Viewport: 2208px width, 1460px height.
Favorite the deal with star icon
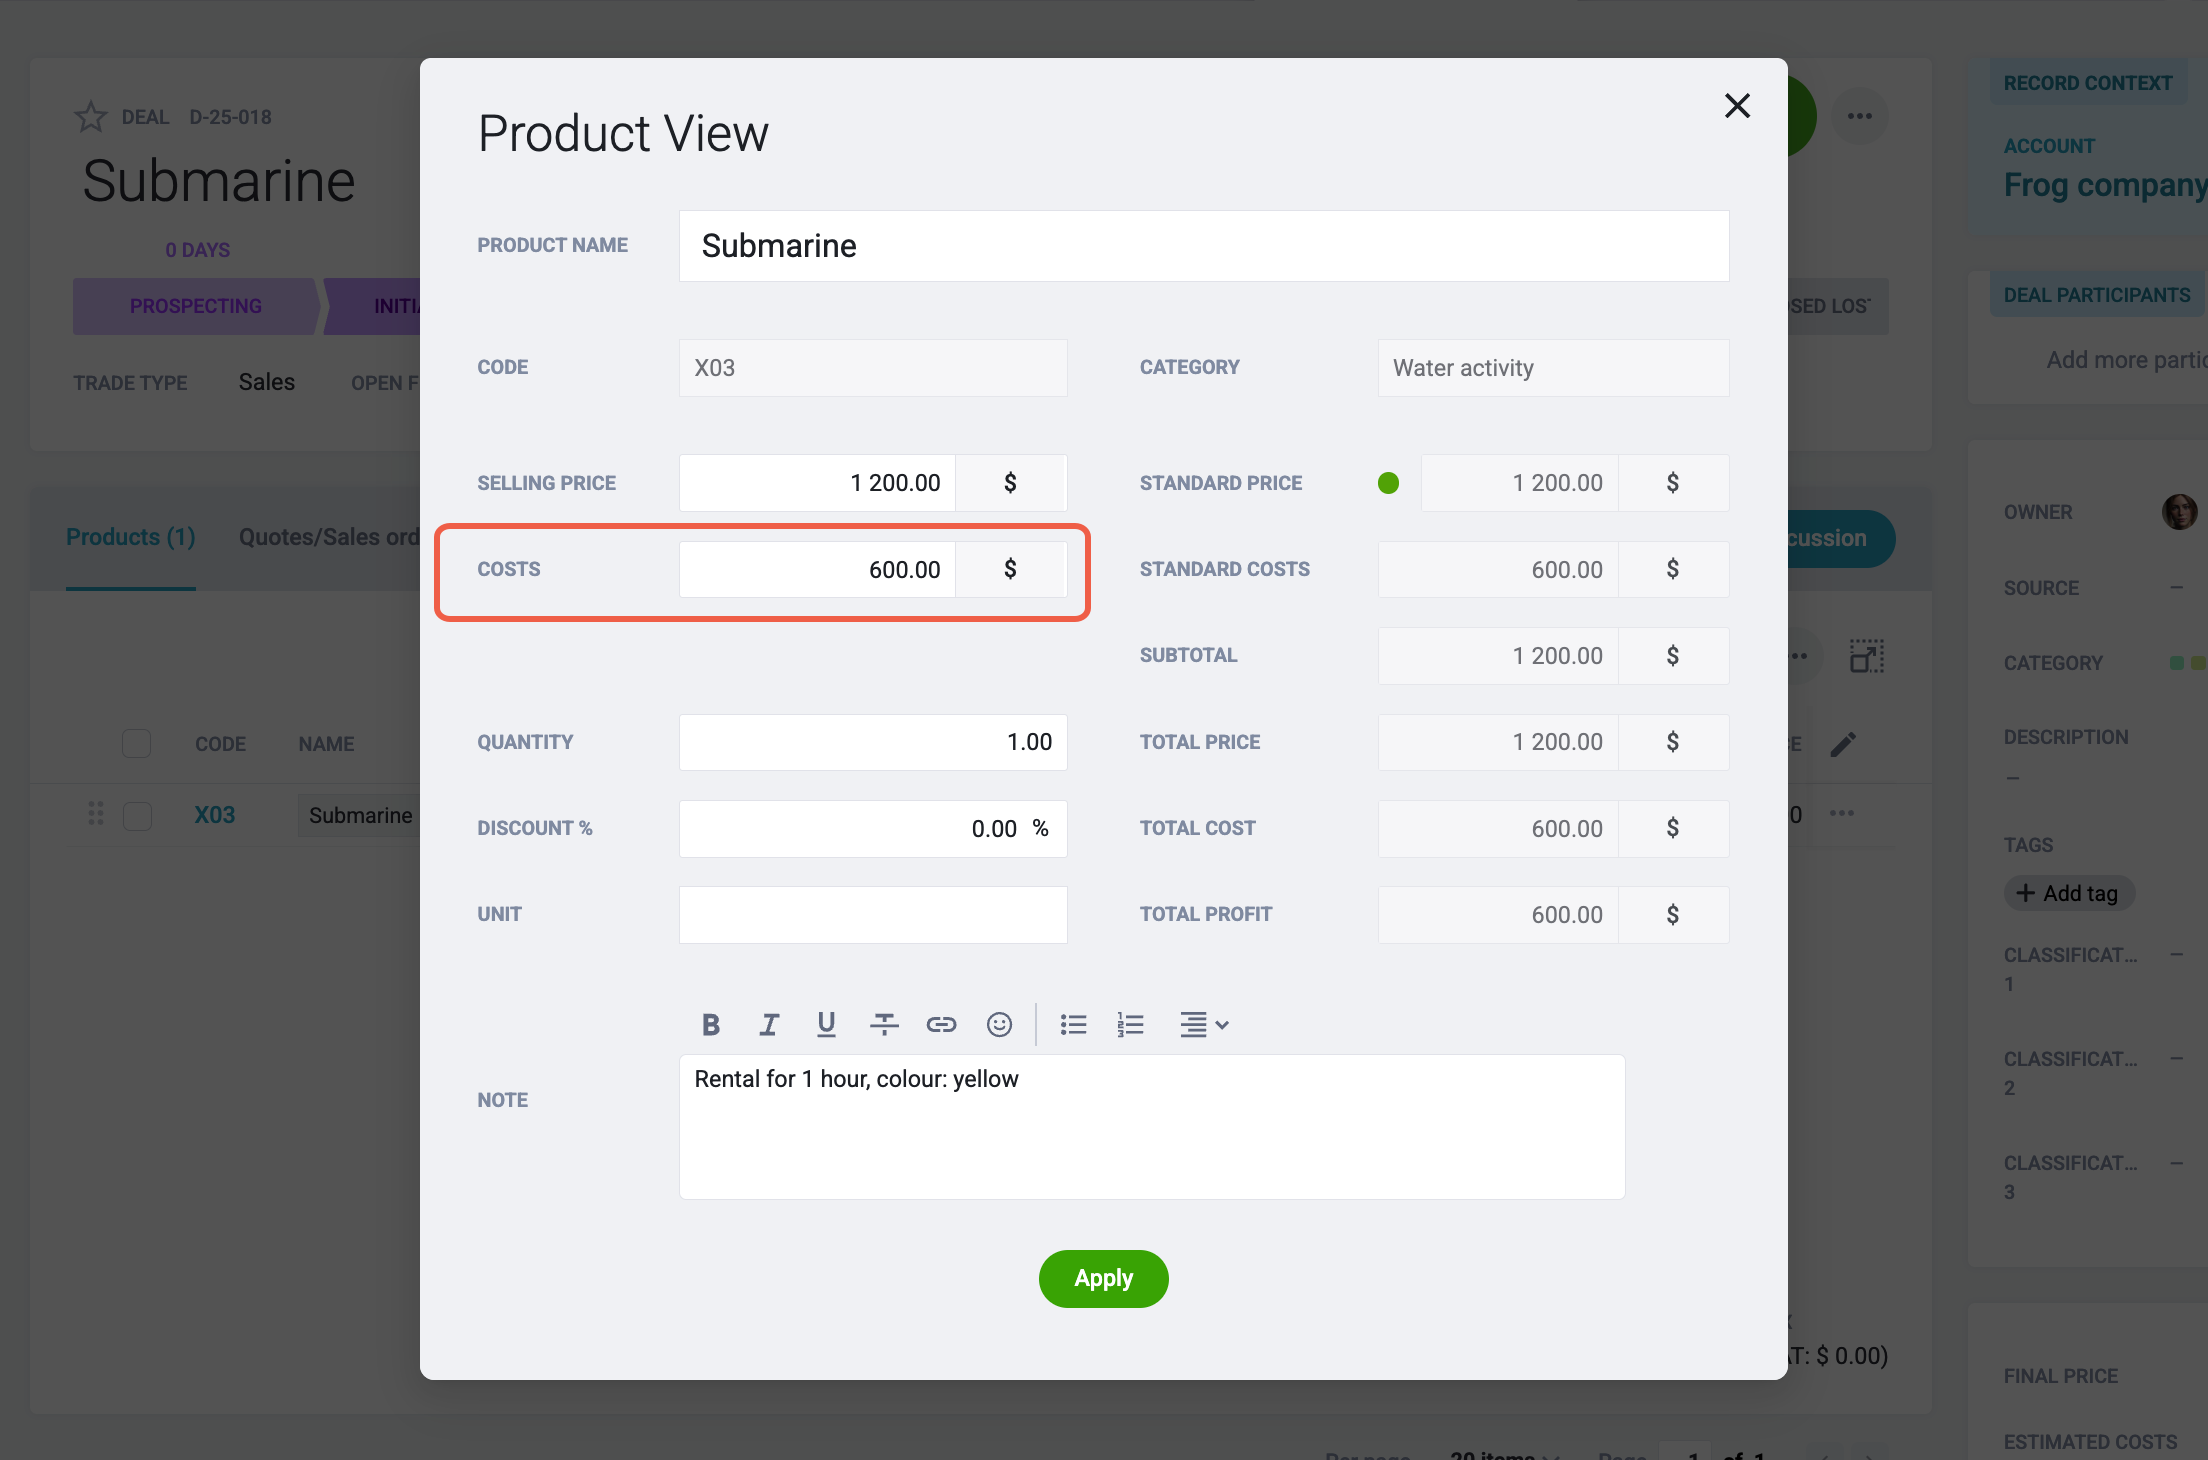[x=91, y=117]
